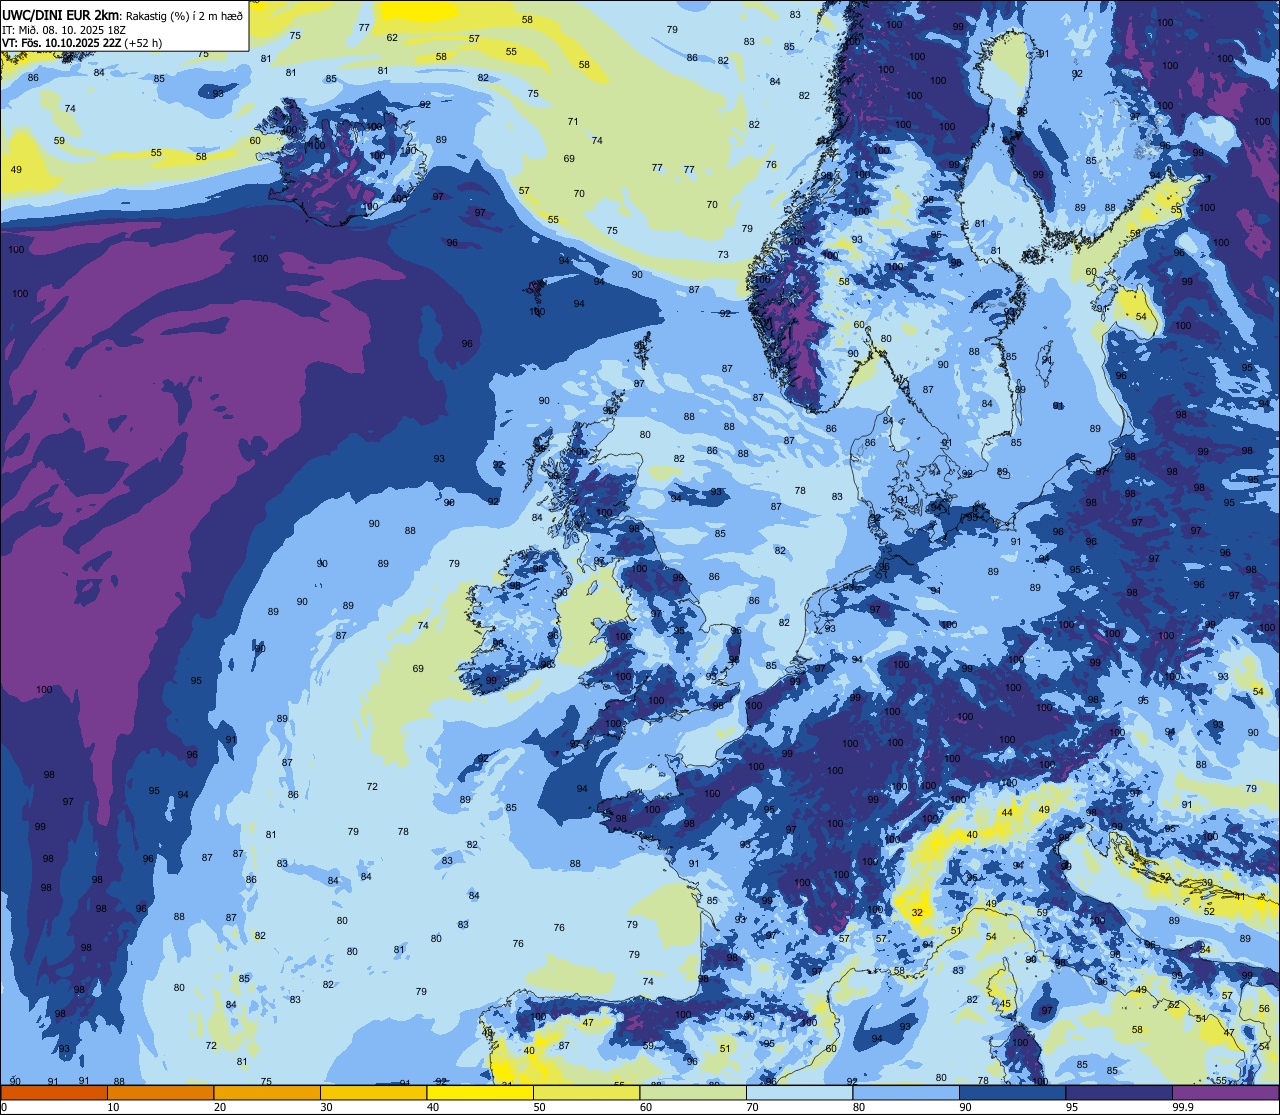This screenshot has width=1280, height=1115.
Task: Click the 70–80 pale blue legend swatch
Action: (x=799, y=1092)
